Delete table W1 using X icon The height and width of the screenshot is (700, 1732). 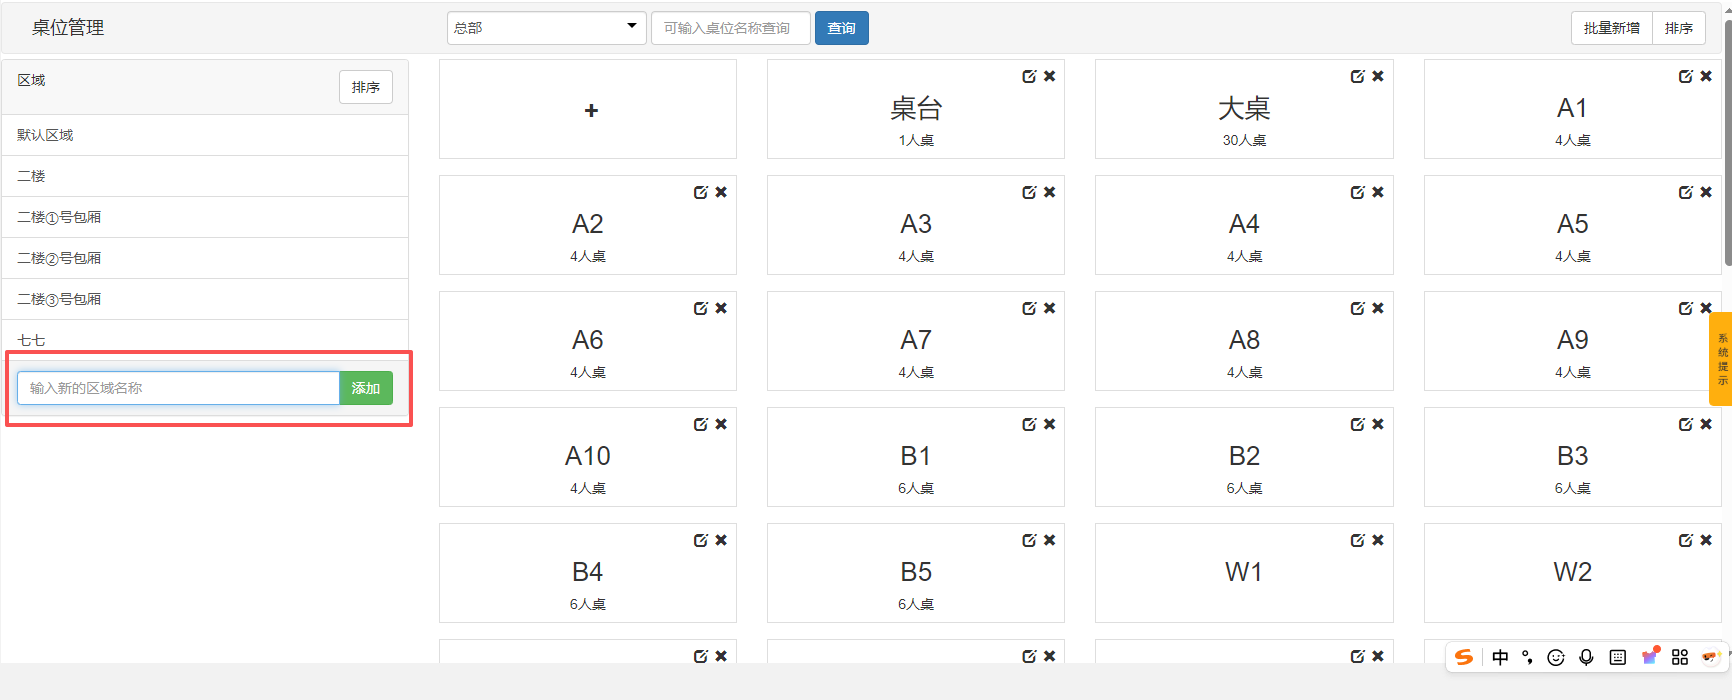coord(1378,540)
